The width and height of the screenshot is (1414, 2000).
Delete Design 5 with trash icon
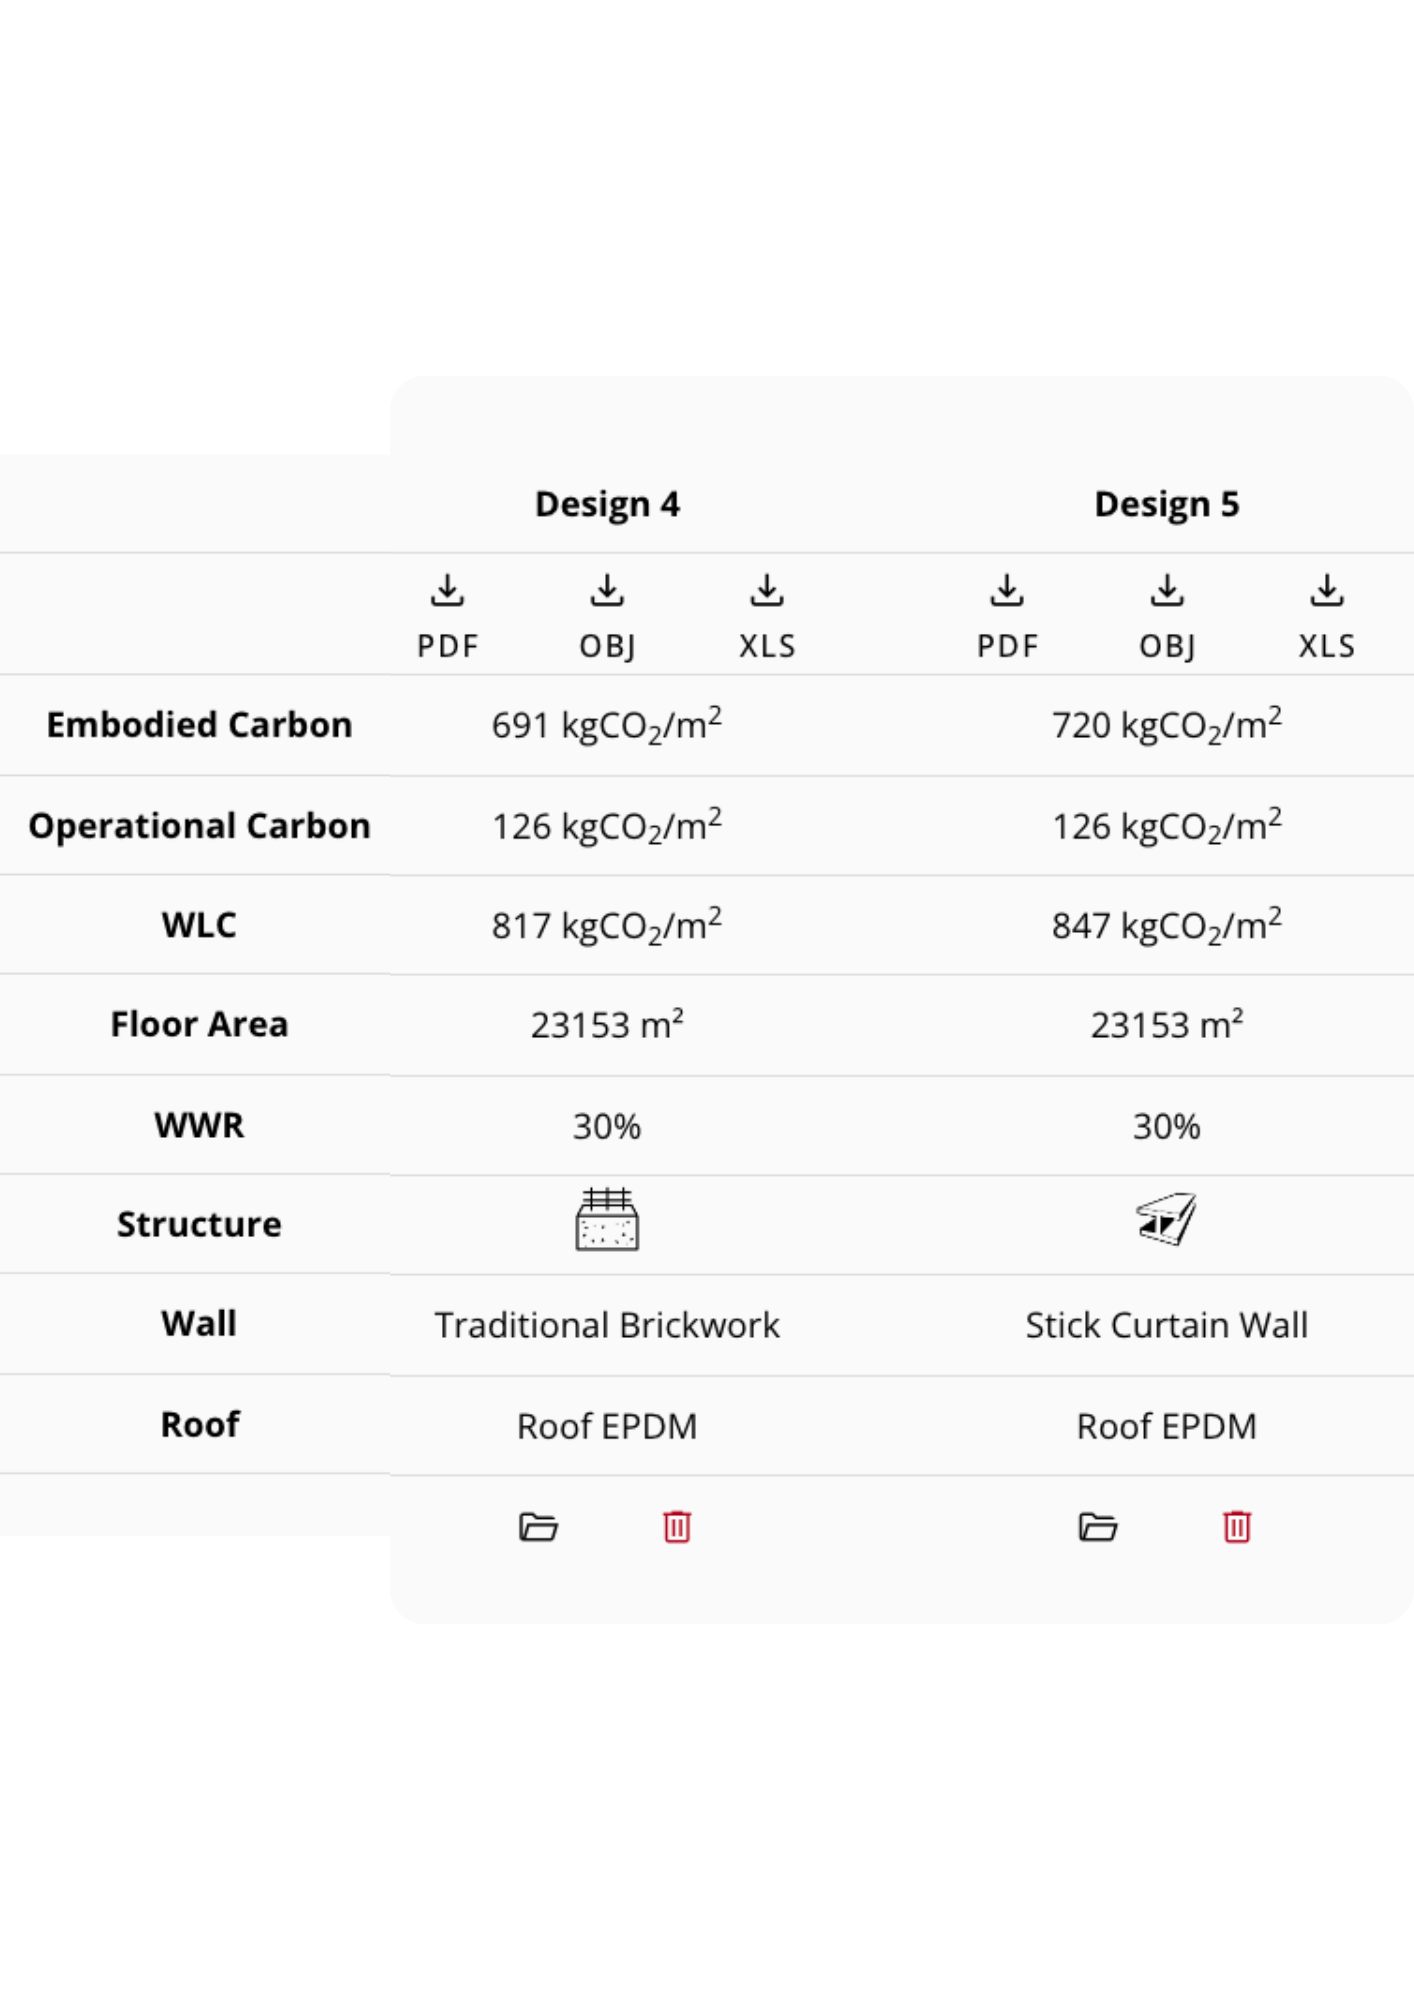1237,1527
